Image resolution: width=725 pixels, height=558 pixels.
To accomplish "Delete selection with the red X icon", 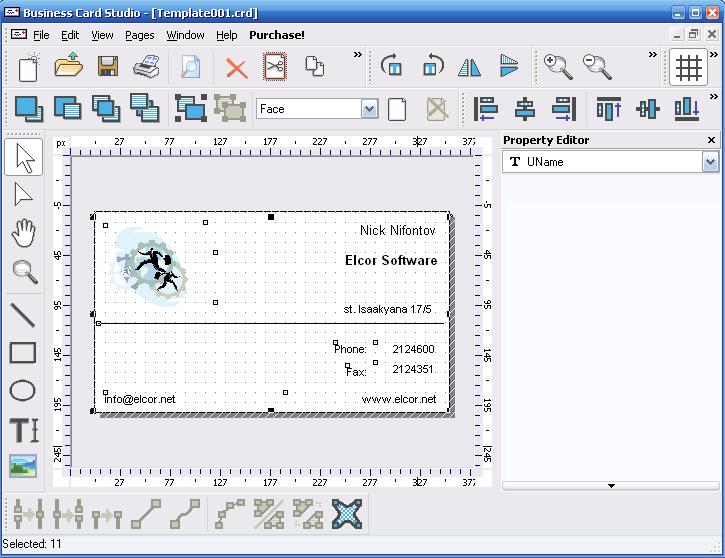I will tap(236, 68).
